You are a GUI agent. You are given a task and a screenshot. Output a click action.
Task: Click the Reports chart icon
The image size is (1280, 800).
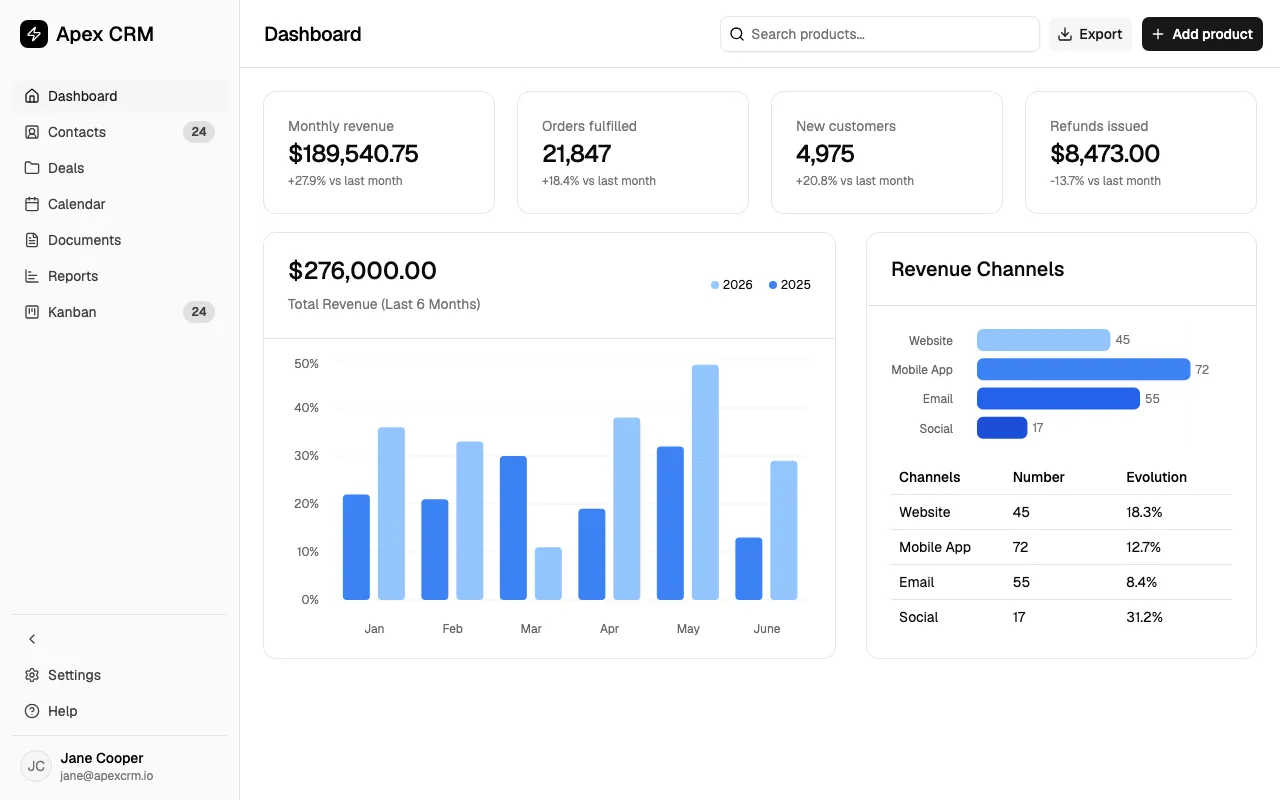pos(32,276)
